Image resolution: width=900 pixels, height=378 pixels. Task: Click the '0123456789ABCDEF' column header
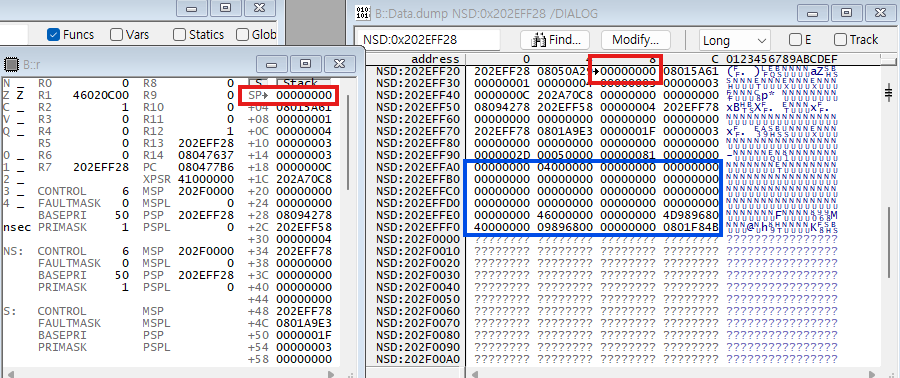click(782, 59)
